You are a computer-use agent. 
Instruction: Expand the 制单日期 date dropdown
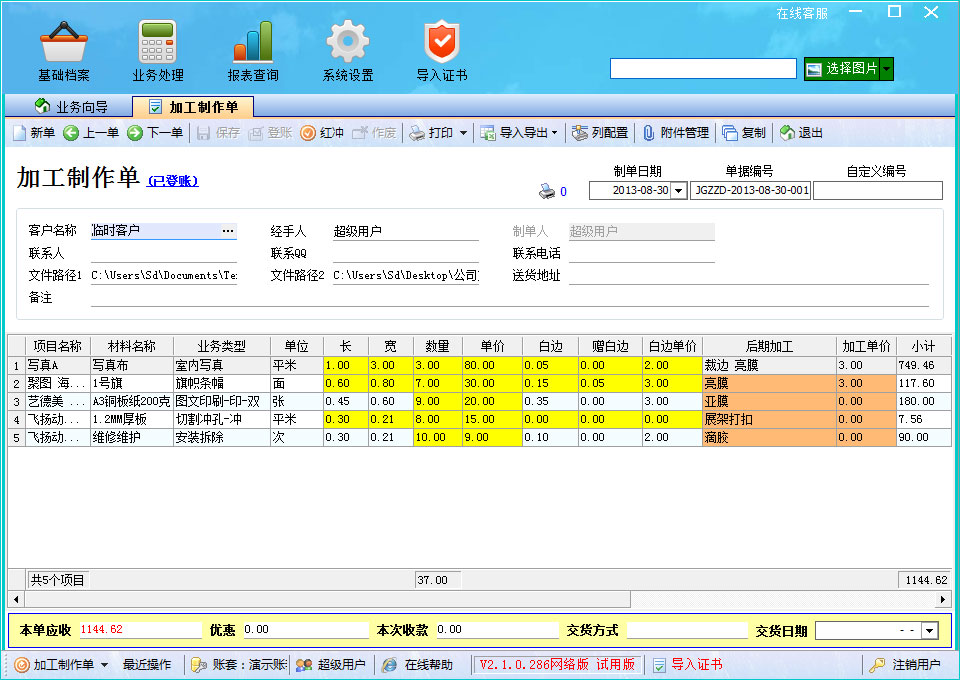678,191
